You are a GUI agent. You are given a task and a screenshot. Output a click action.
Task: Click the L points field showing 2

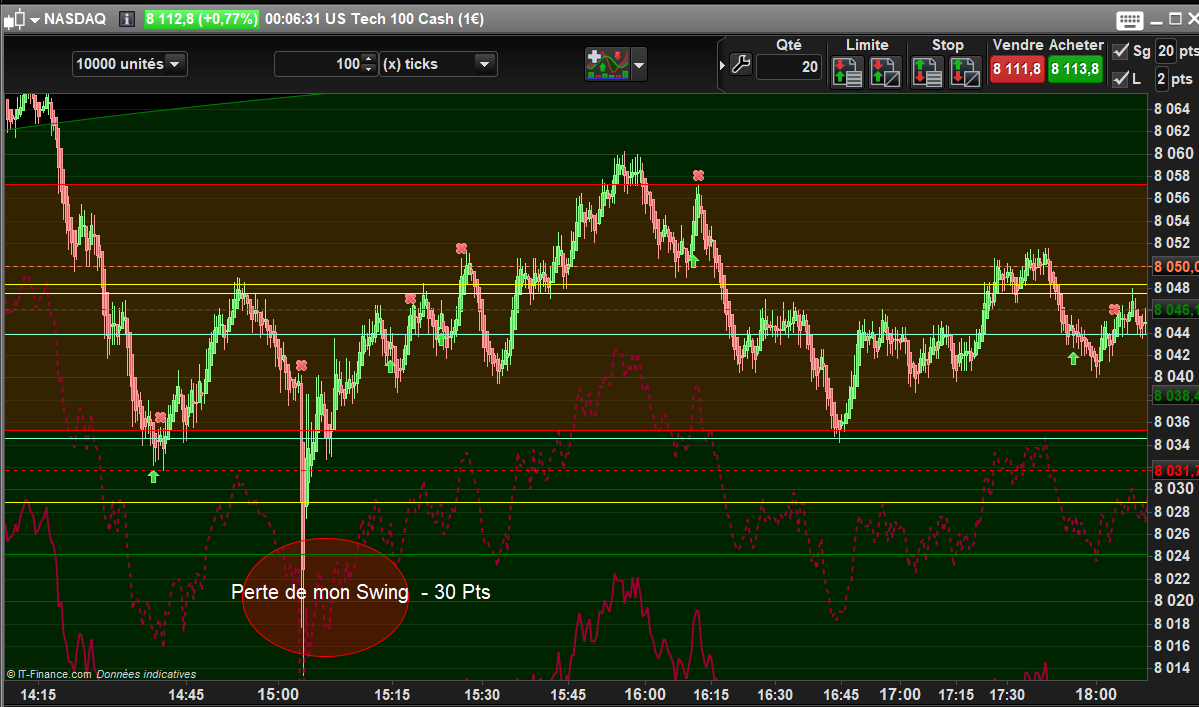[1161, 79]
